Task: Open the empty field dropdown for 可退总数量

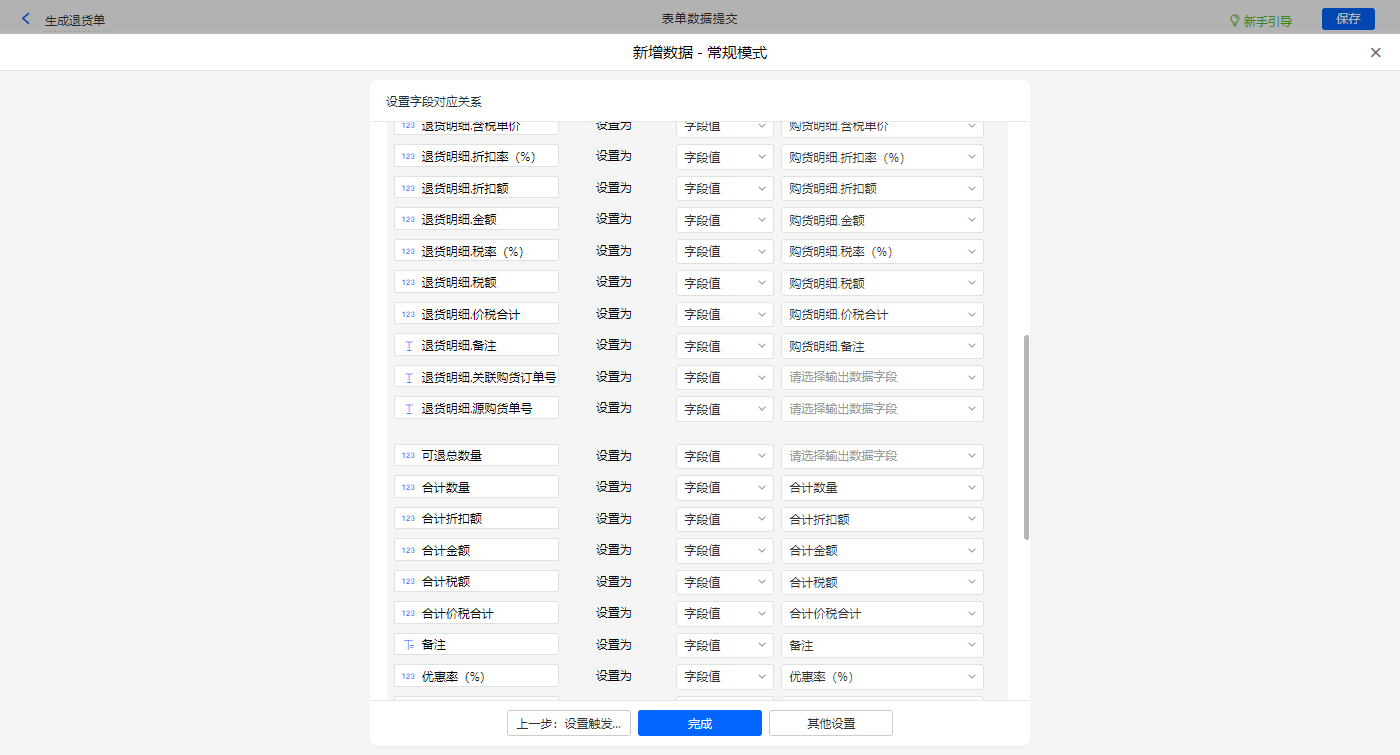Action: click(881, 456)
